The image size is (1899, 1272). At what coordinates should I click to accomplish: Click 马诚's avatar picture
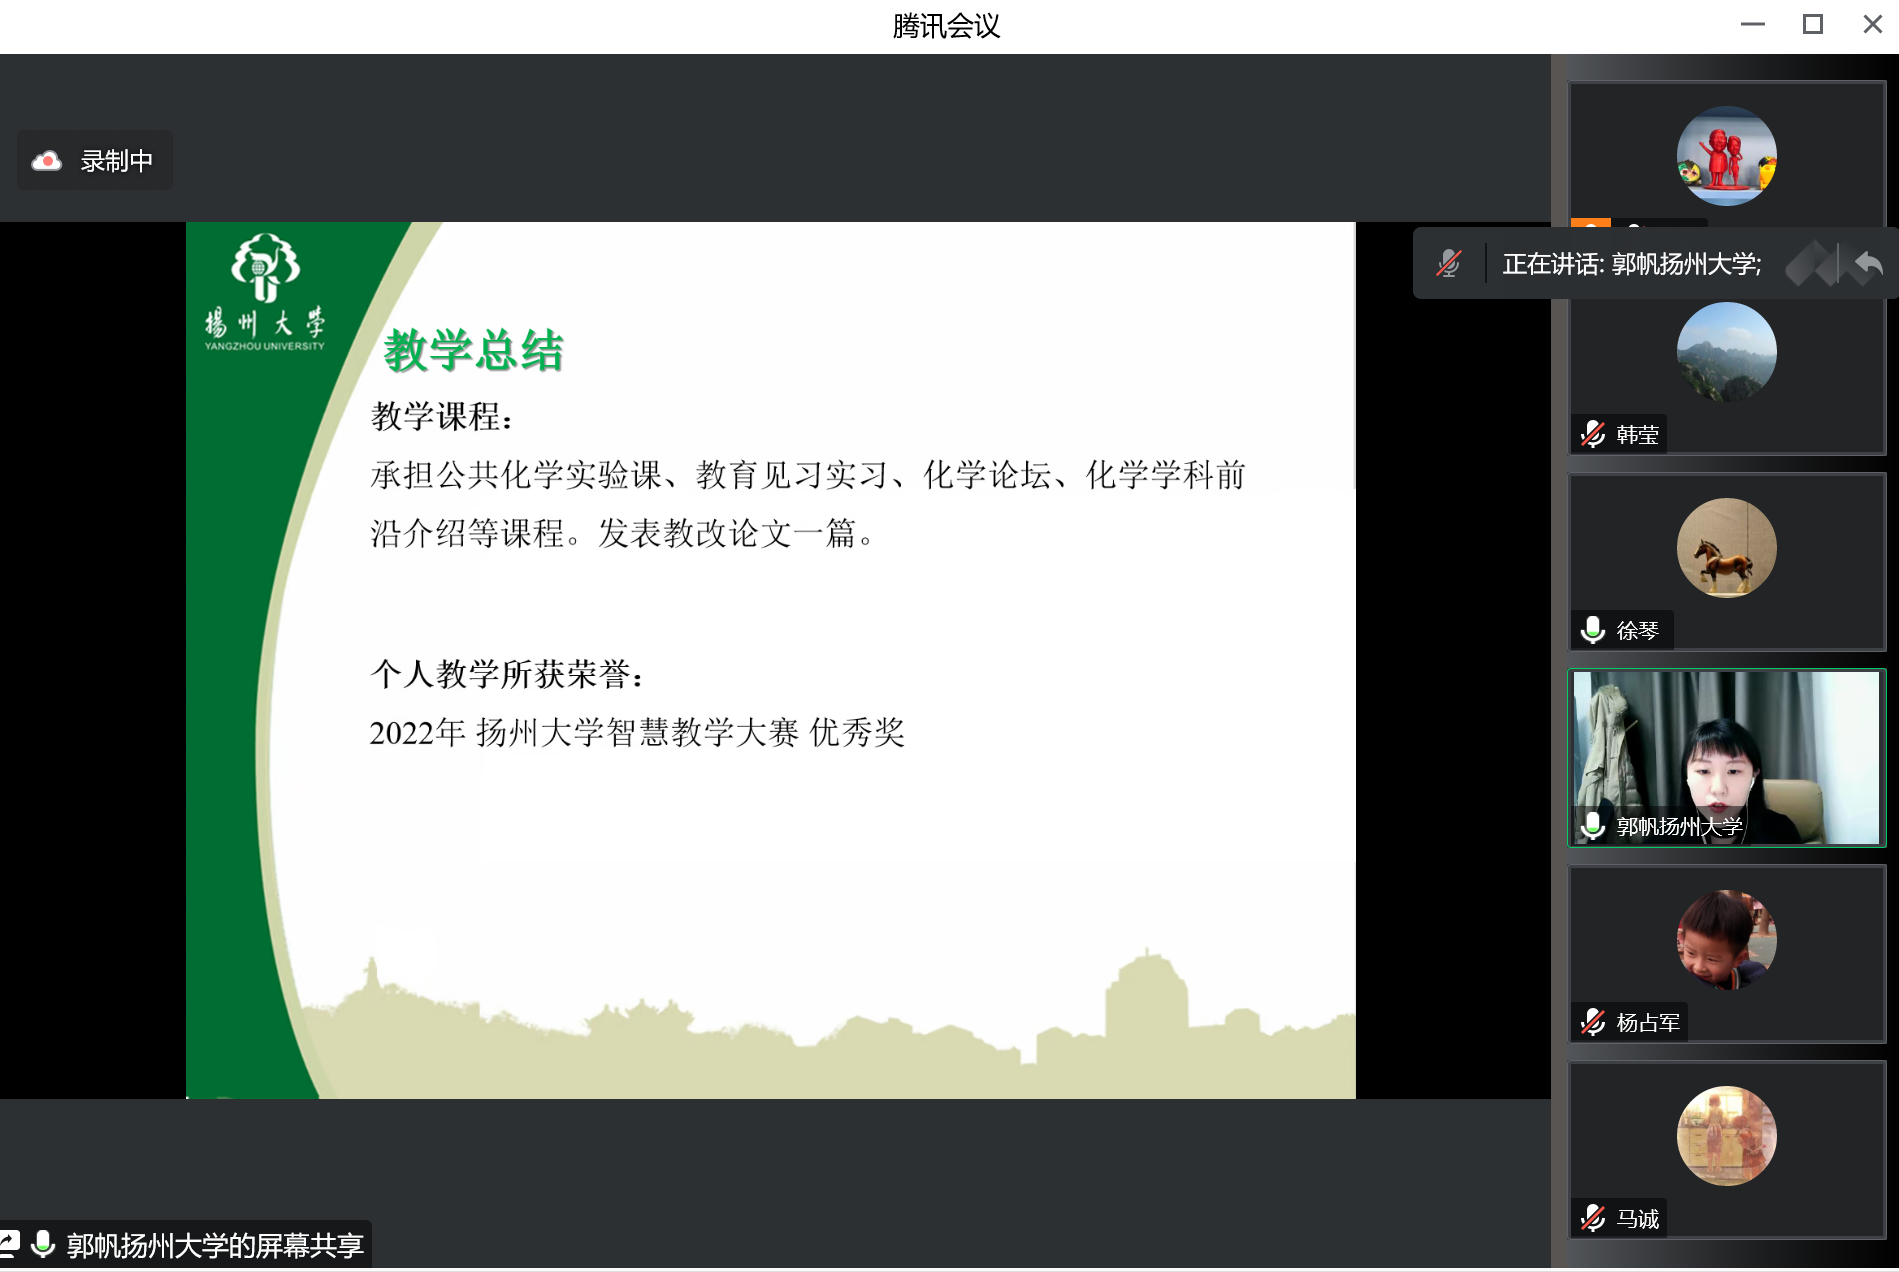click(1726, 1136)
